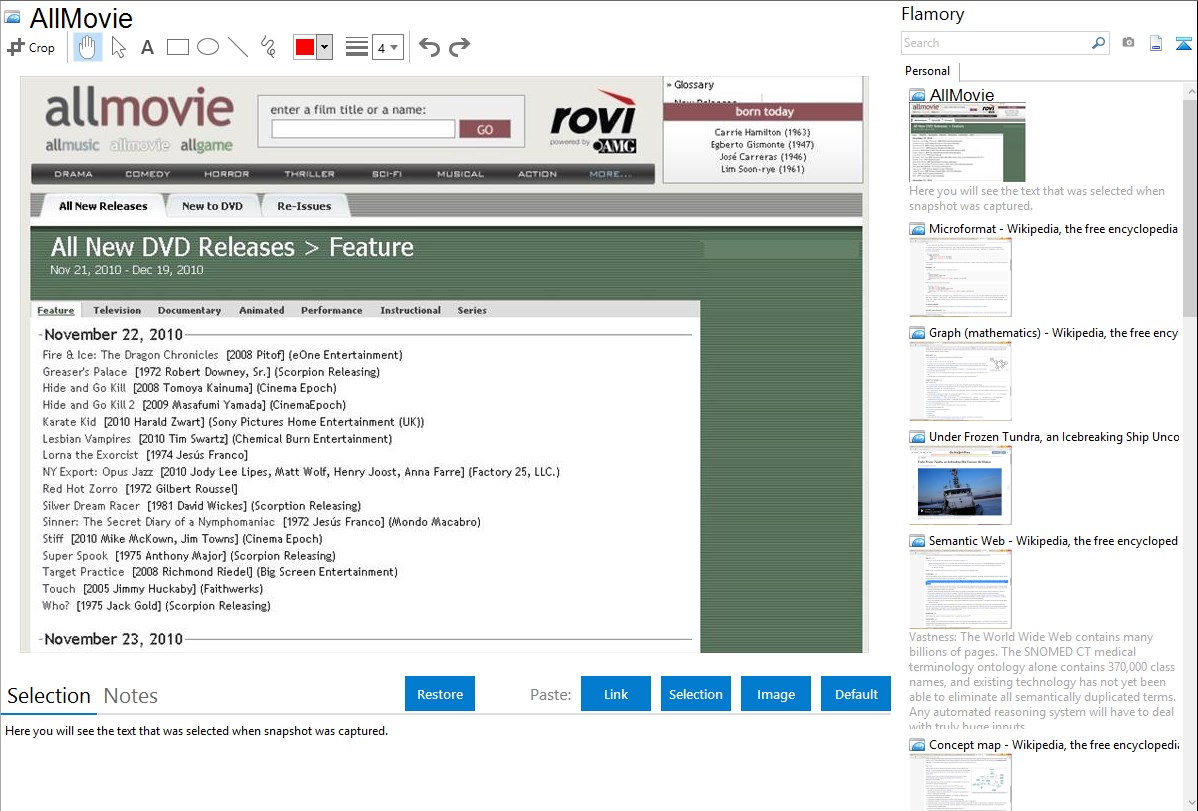Click the icon next to Graph (mathematics) snapshot
1198x811 pixels.
coord(917,333)
